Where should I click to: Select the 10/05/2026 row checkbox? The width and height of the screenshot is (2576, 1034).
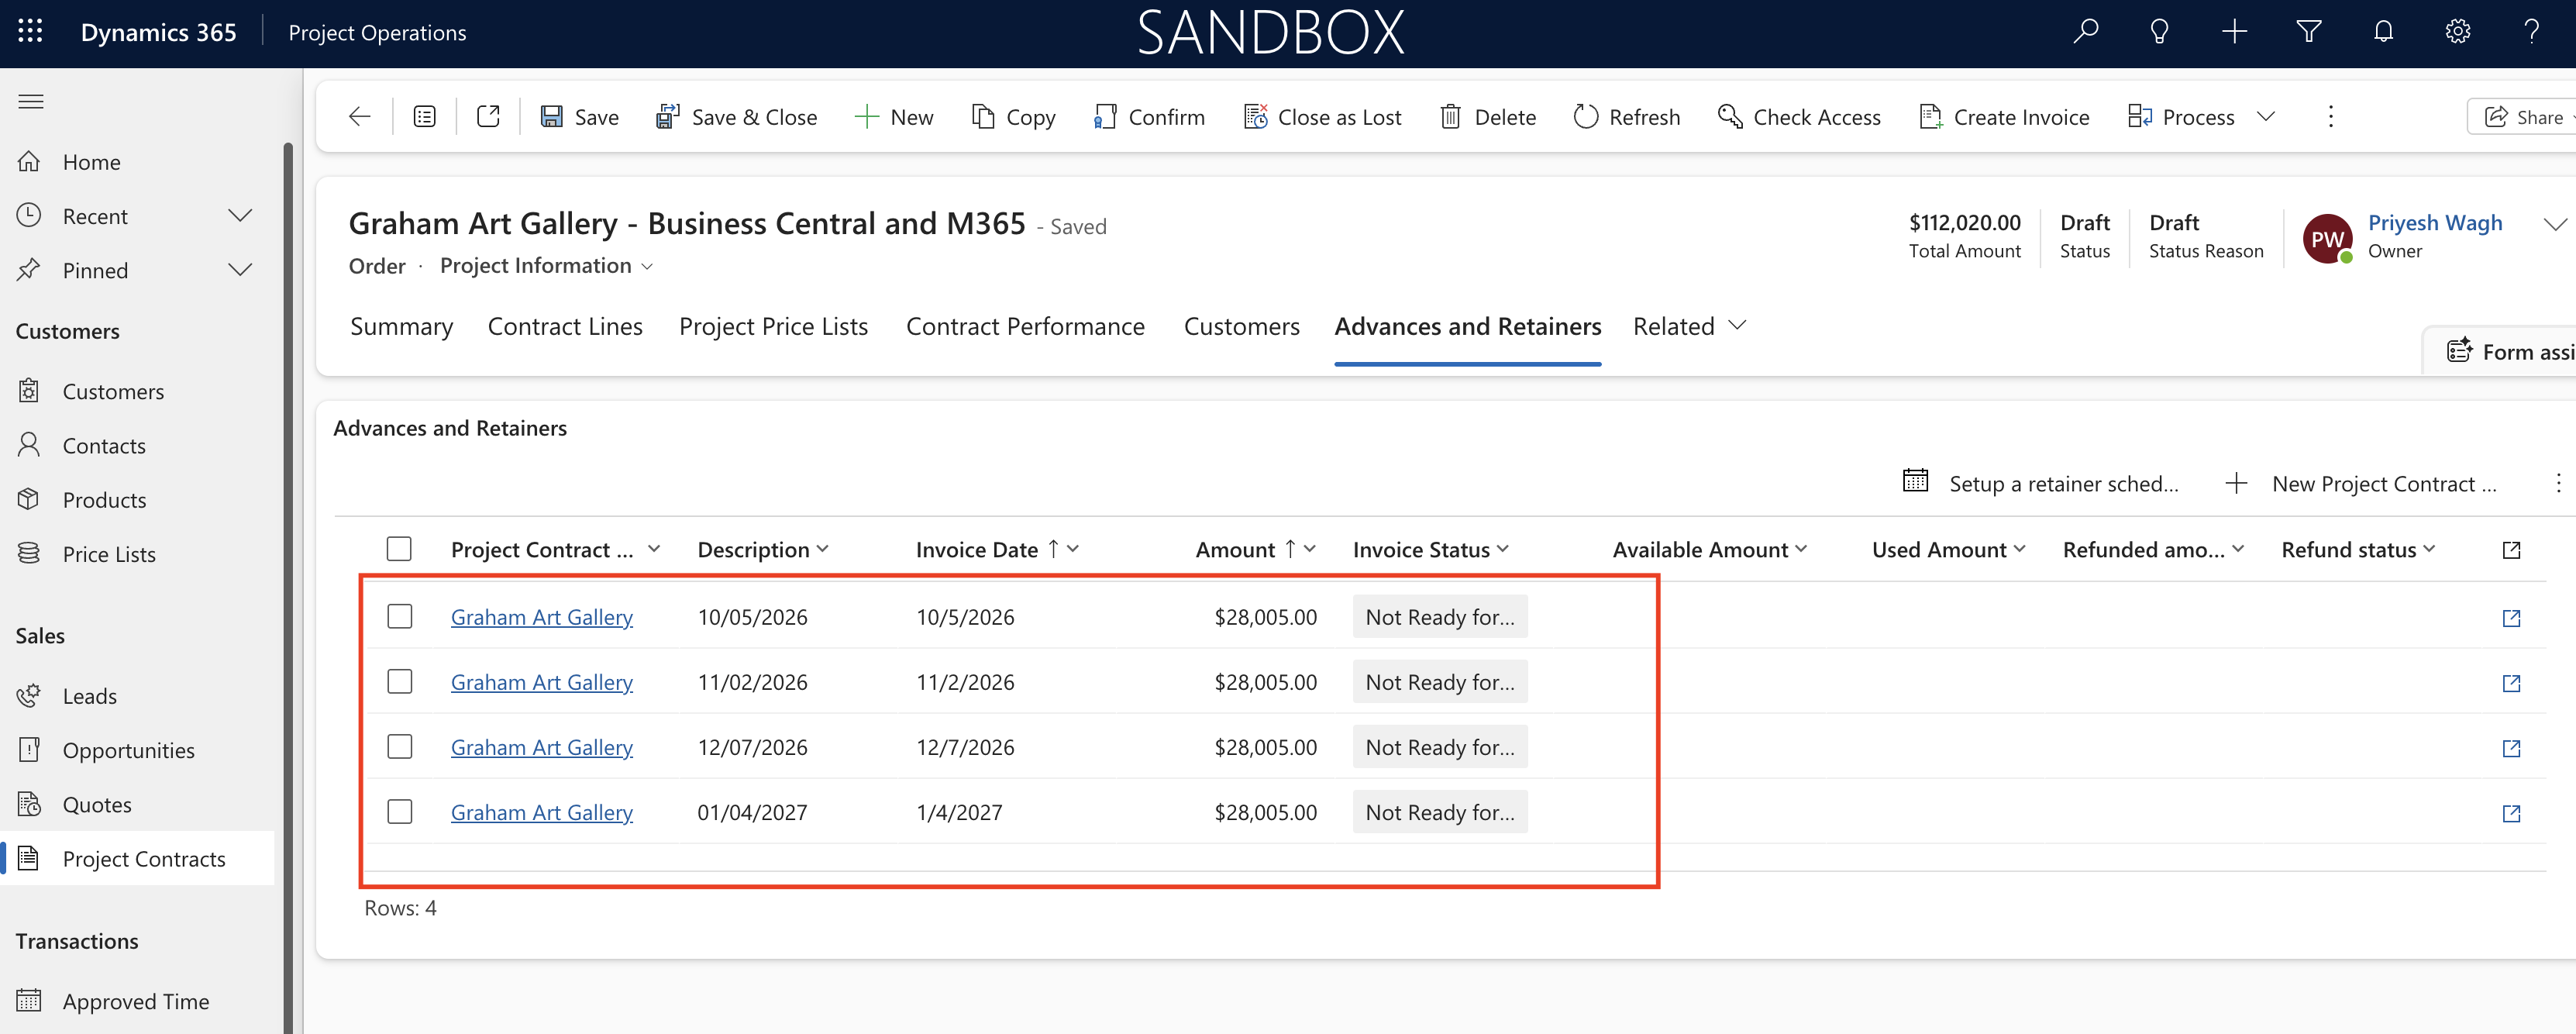[399, 616]
